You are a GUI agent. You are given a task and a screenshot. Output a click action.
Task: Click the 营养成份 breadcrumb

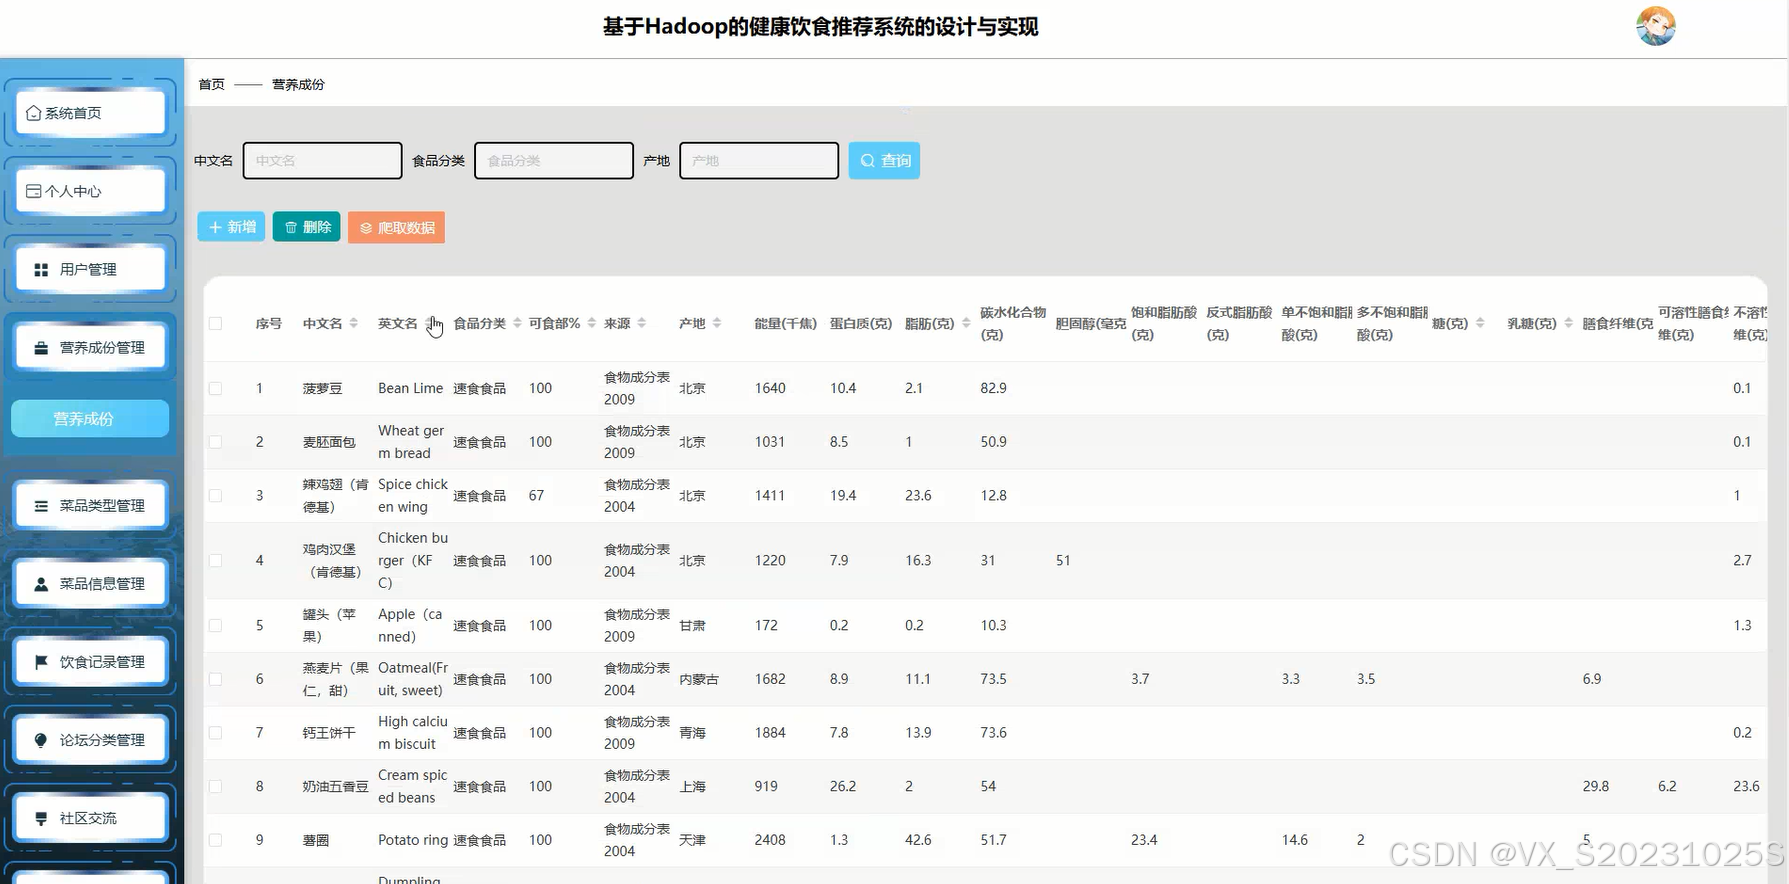(x=298, y=84)
